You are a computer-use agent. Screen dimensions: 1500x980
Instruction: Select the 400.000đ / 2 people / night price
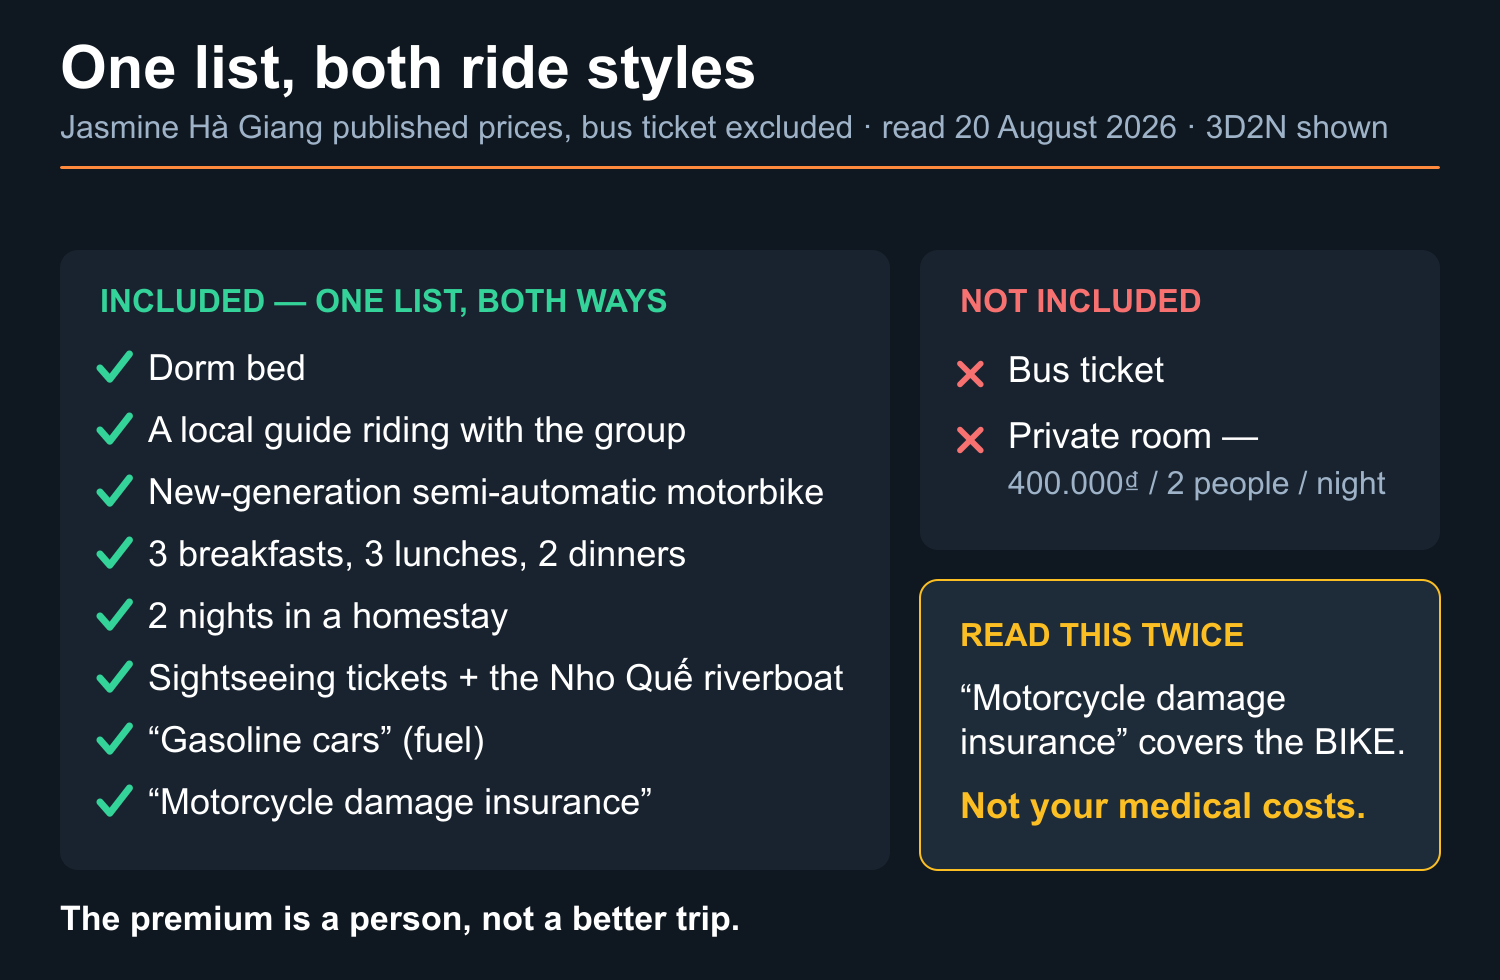[1196, 484]
